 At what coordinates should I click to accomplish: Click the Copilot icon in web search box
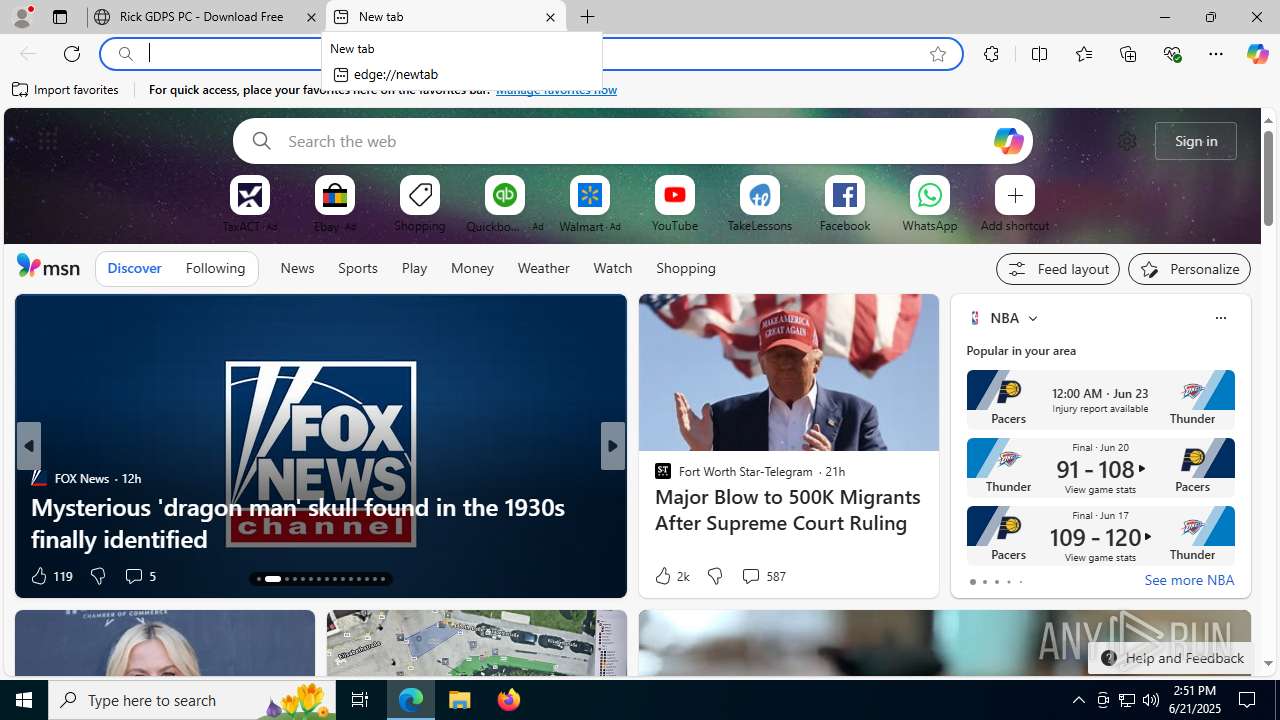1008,141
